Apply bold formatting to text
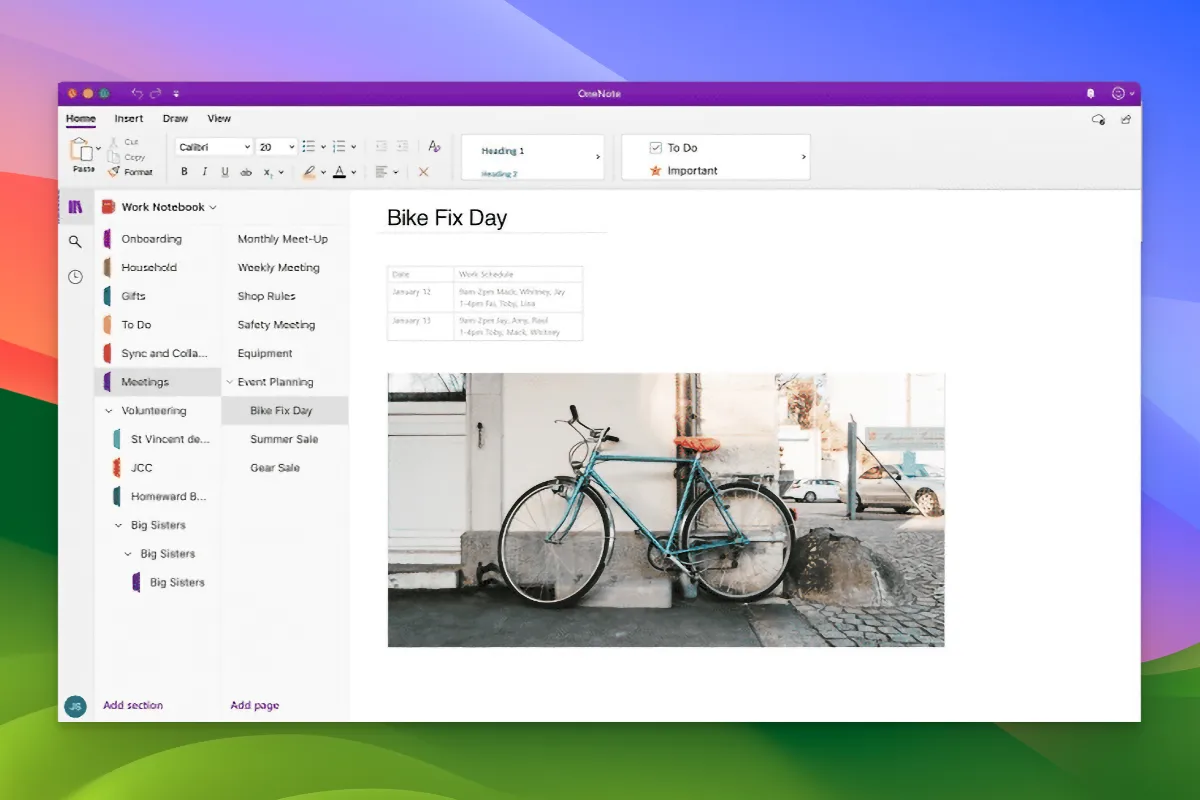 tap(184, 172)
